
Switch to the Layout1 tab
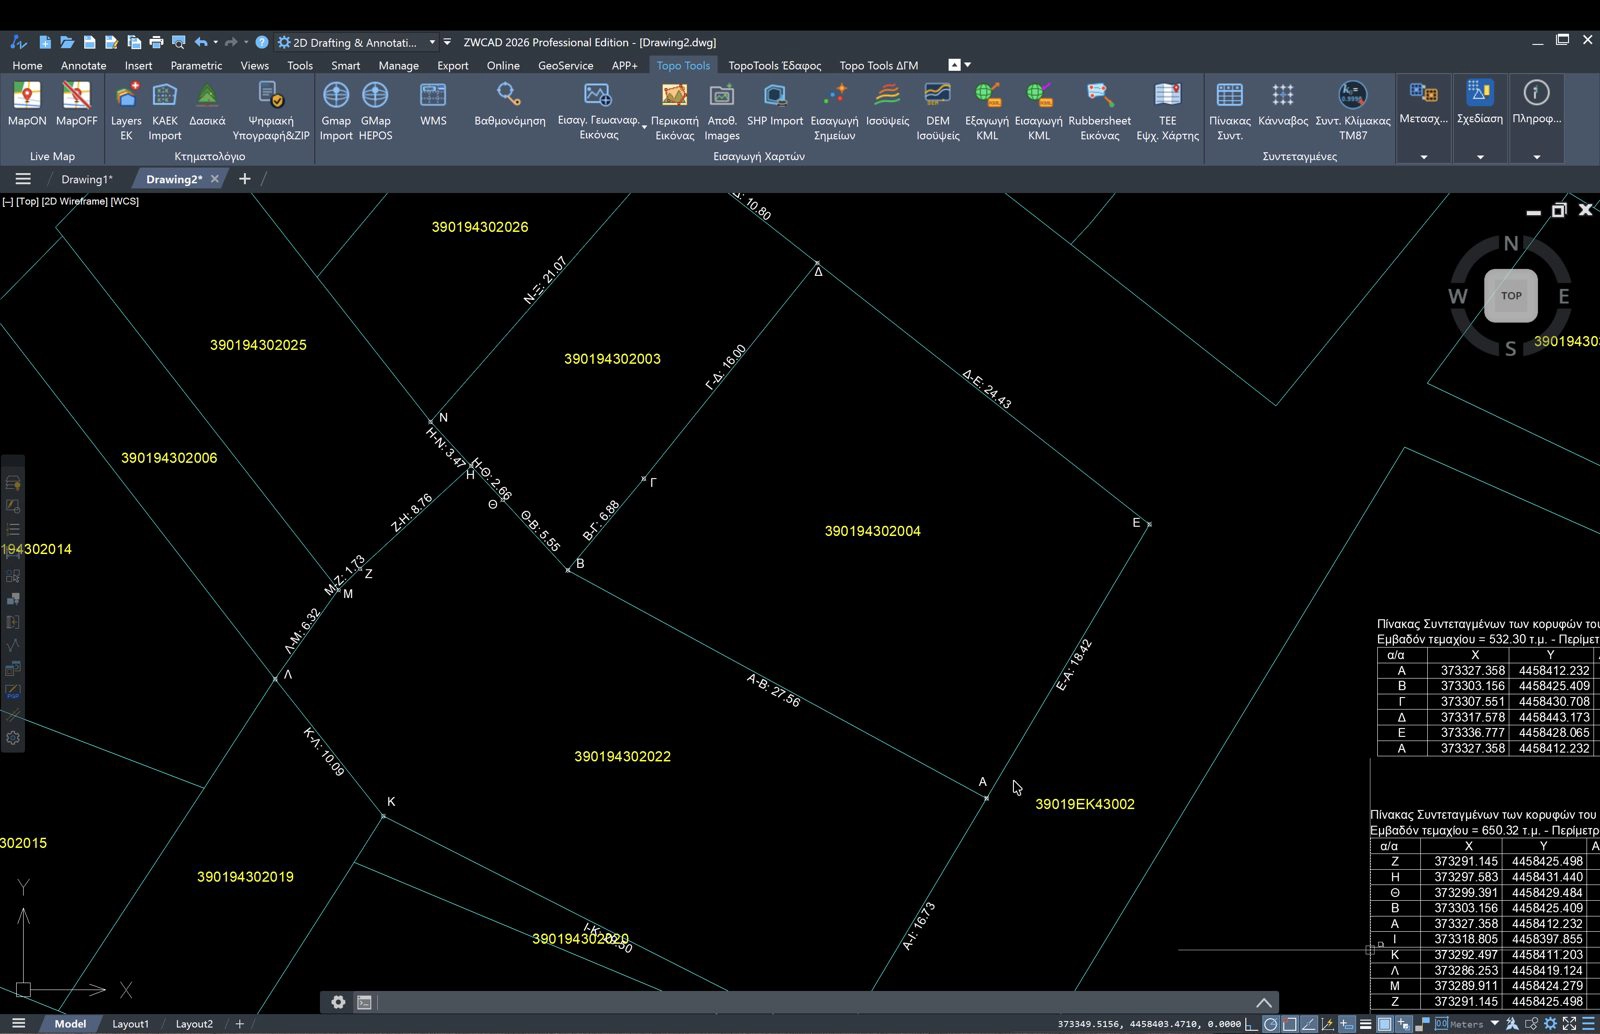(x=130, y=1024)
